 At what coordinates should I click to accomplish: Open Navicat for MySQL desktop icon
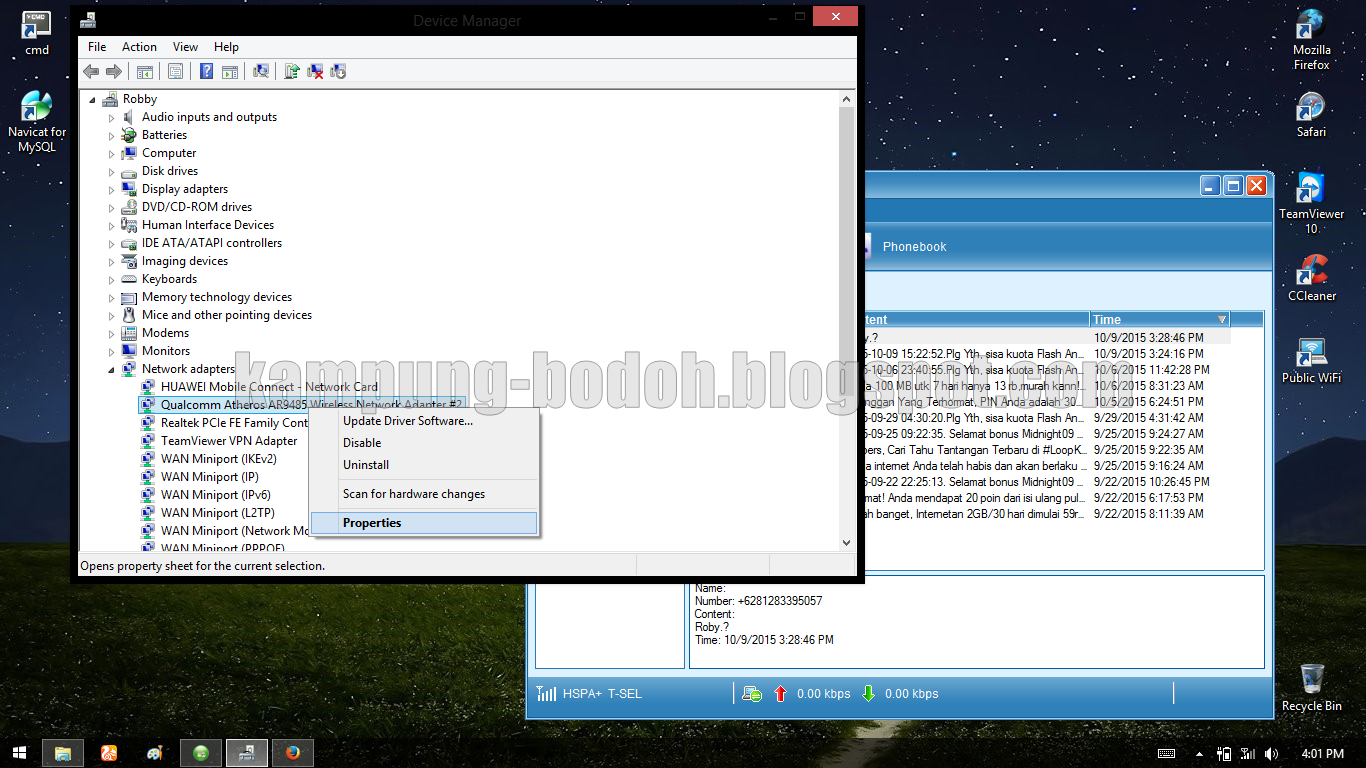point(37,122)
